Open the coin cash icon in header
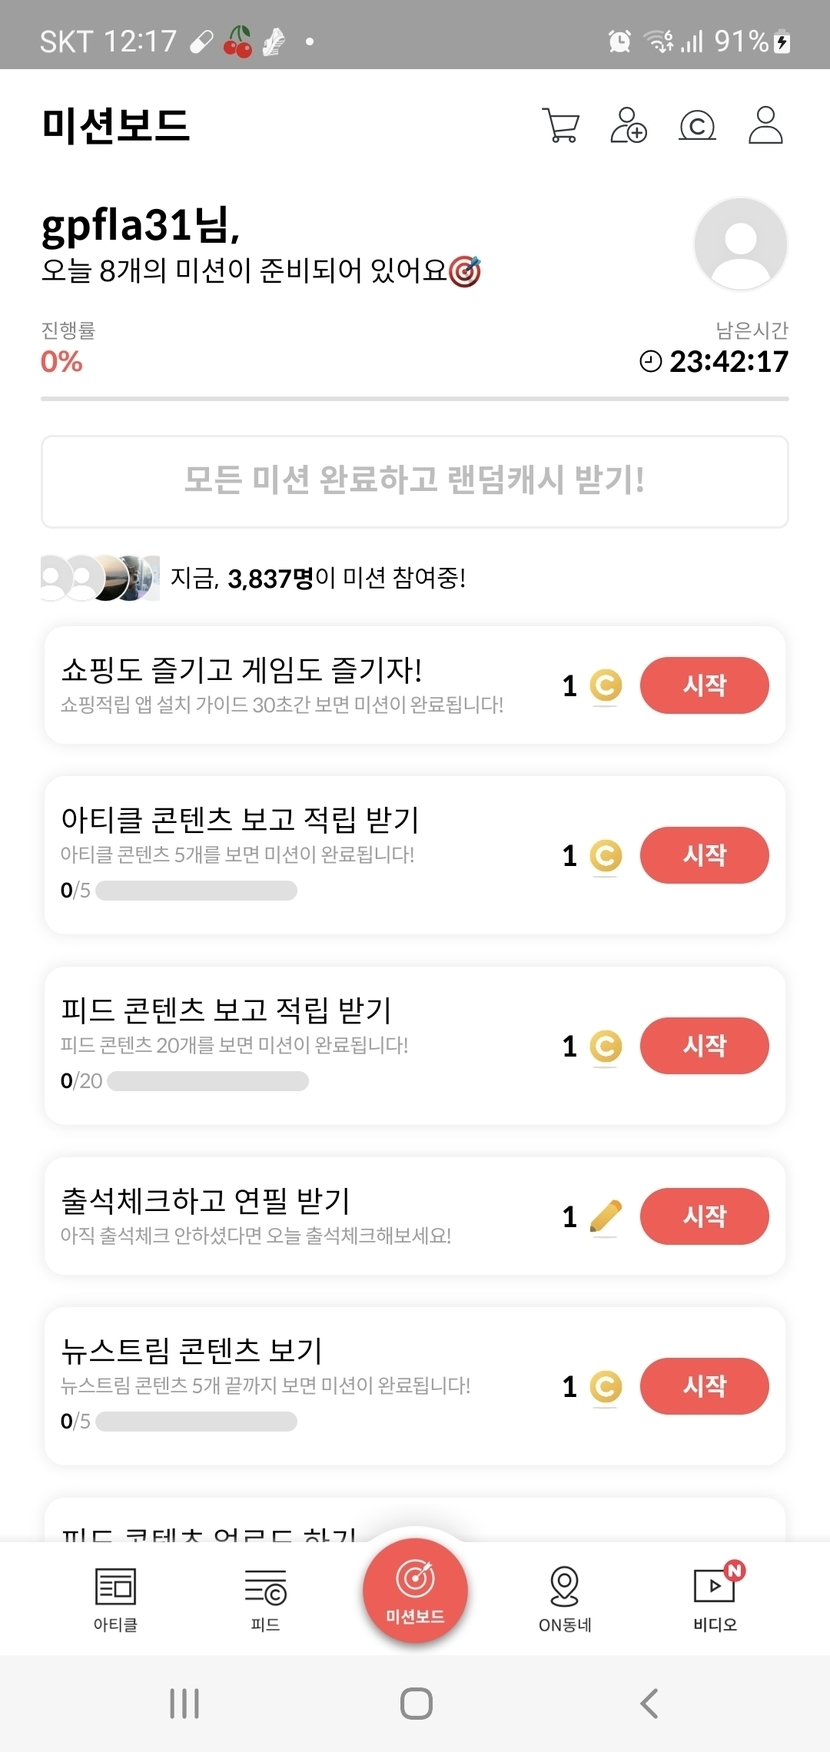The height and width of the screenshot is (1752, 830). (x=697, y=126)
